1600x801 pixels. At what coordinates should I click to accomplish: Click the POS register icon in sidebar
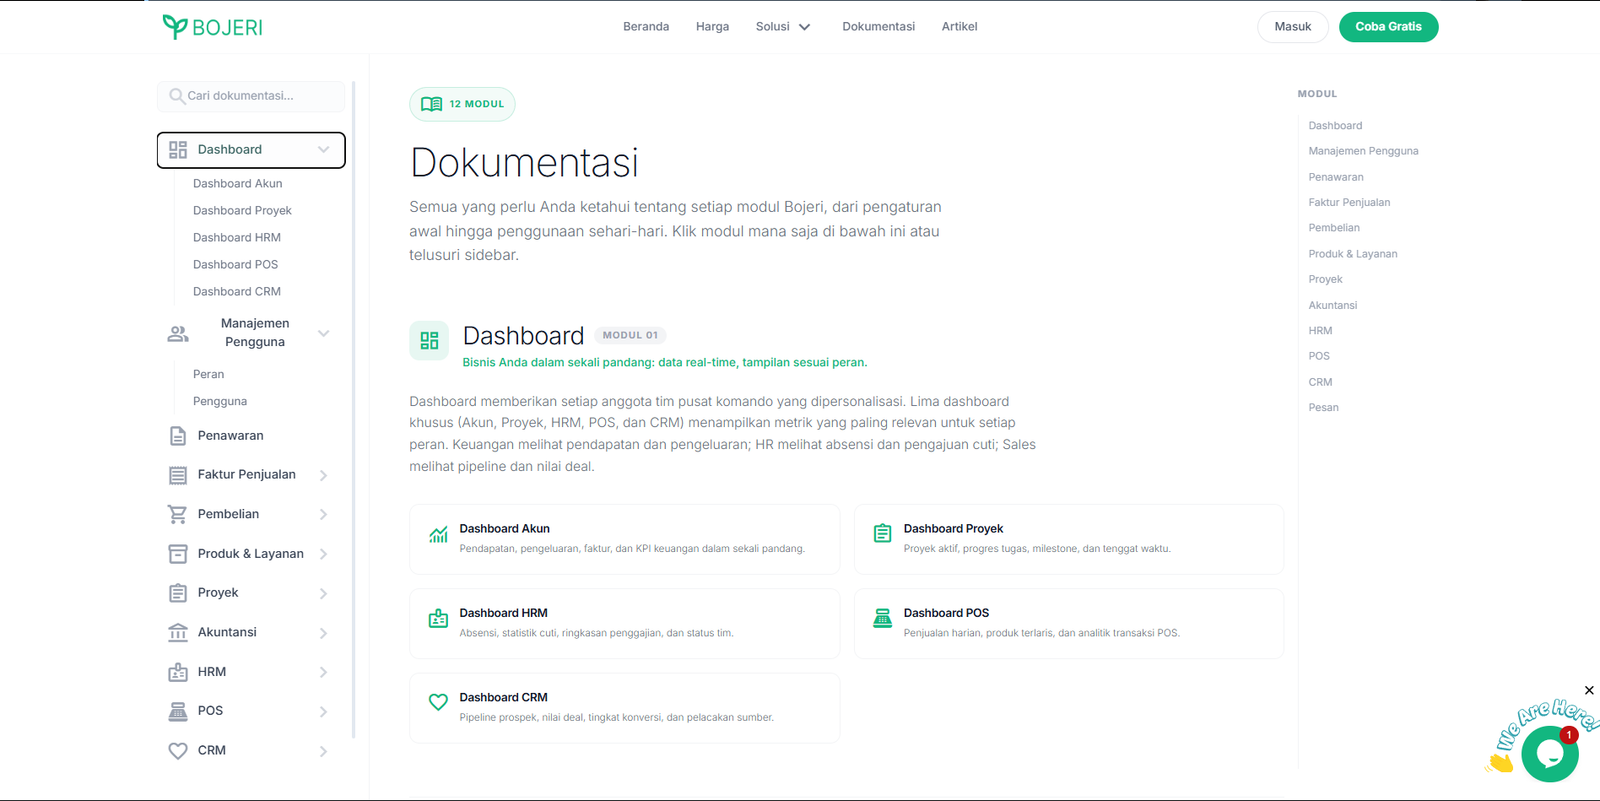click(x=178, y=711)
